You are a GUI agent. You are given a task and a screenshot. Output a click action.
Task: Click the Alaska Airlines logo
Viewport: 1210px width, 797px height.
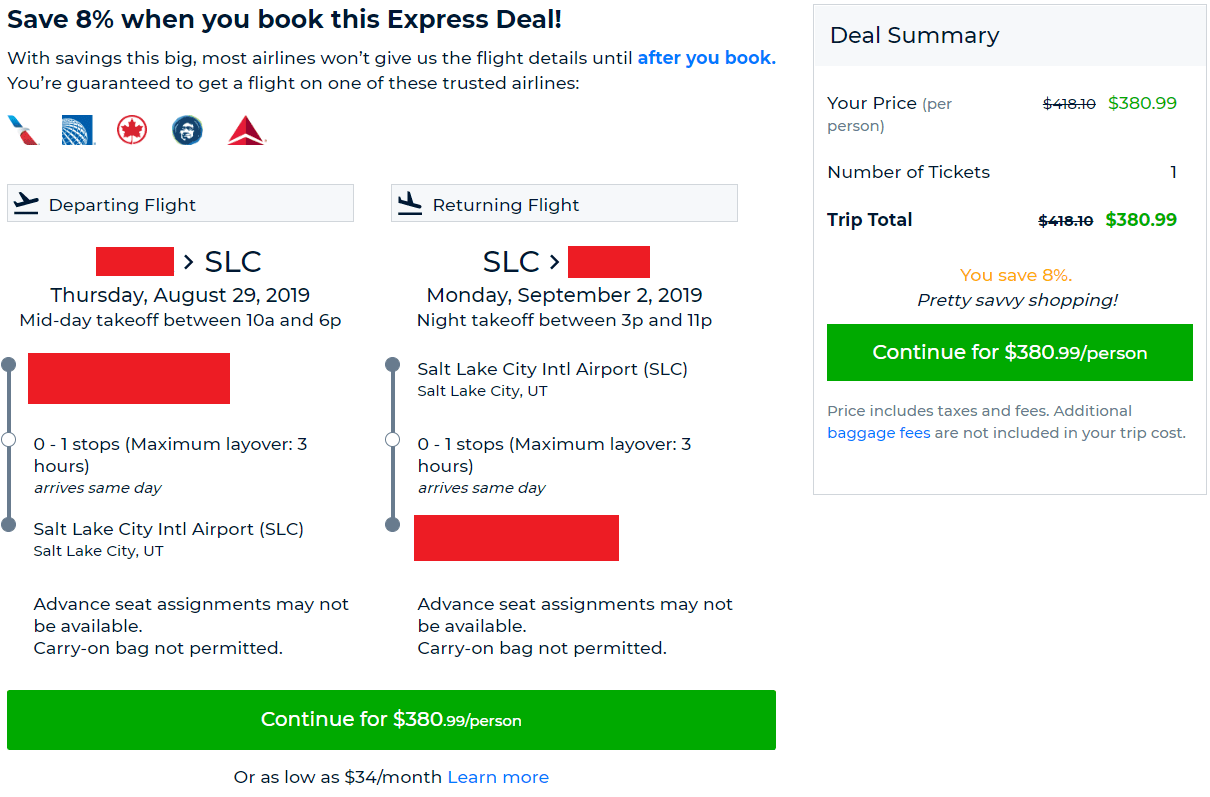coord(187,130)
